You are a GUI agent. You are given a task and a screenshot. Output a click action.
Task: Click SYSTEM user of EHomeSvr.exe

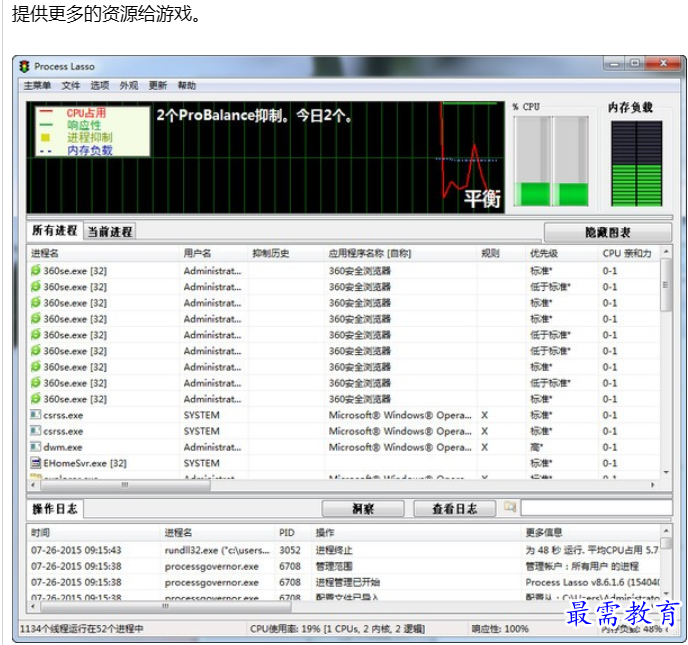point(201,463)
